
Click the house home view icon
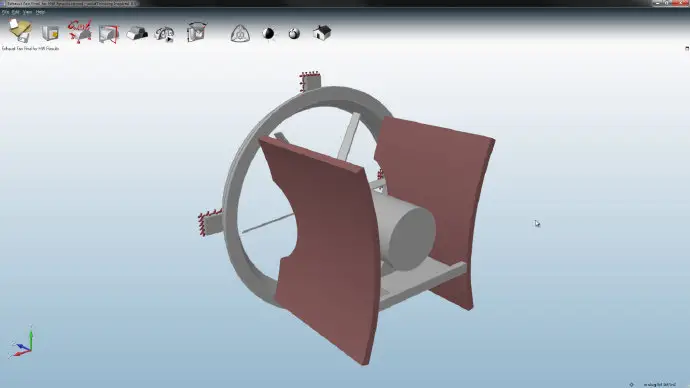pyautogui.click(x=322, y=33)
